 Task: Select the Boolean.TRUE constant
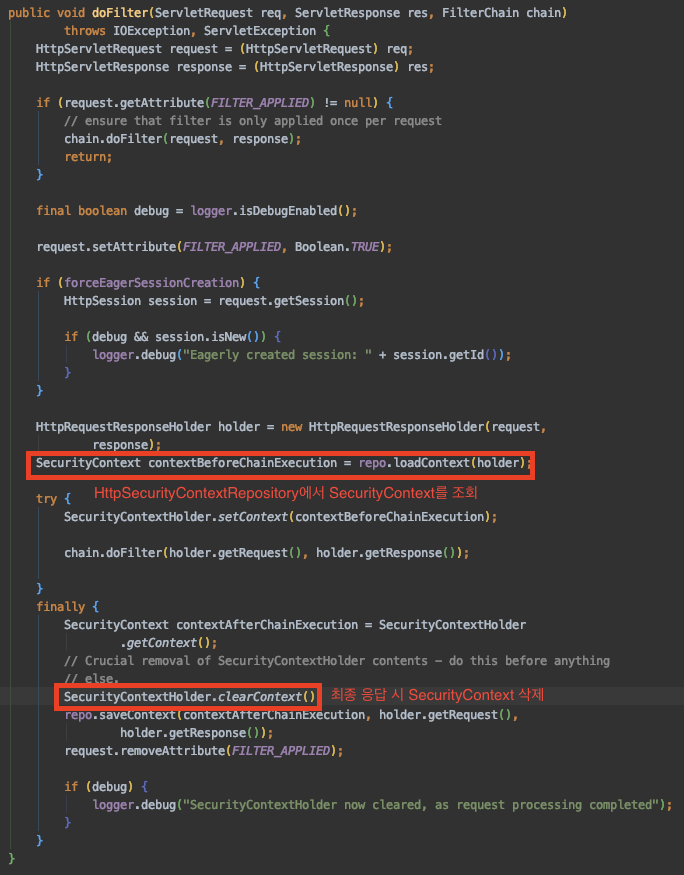pos(336,247)
